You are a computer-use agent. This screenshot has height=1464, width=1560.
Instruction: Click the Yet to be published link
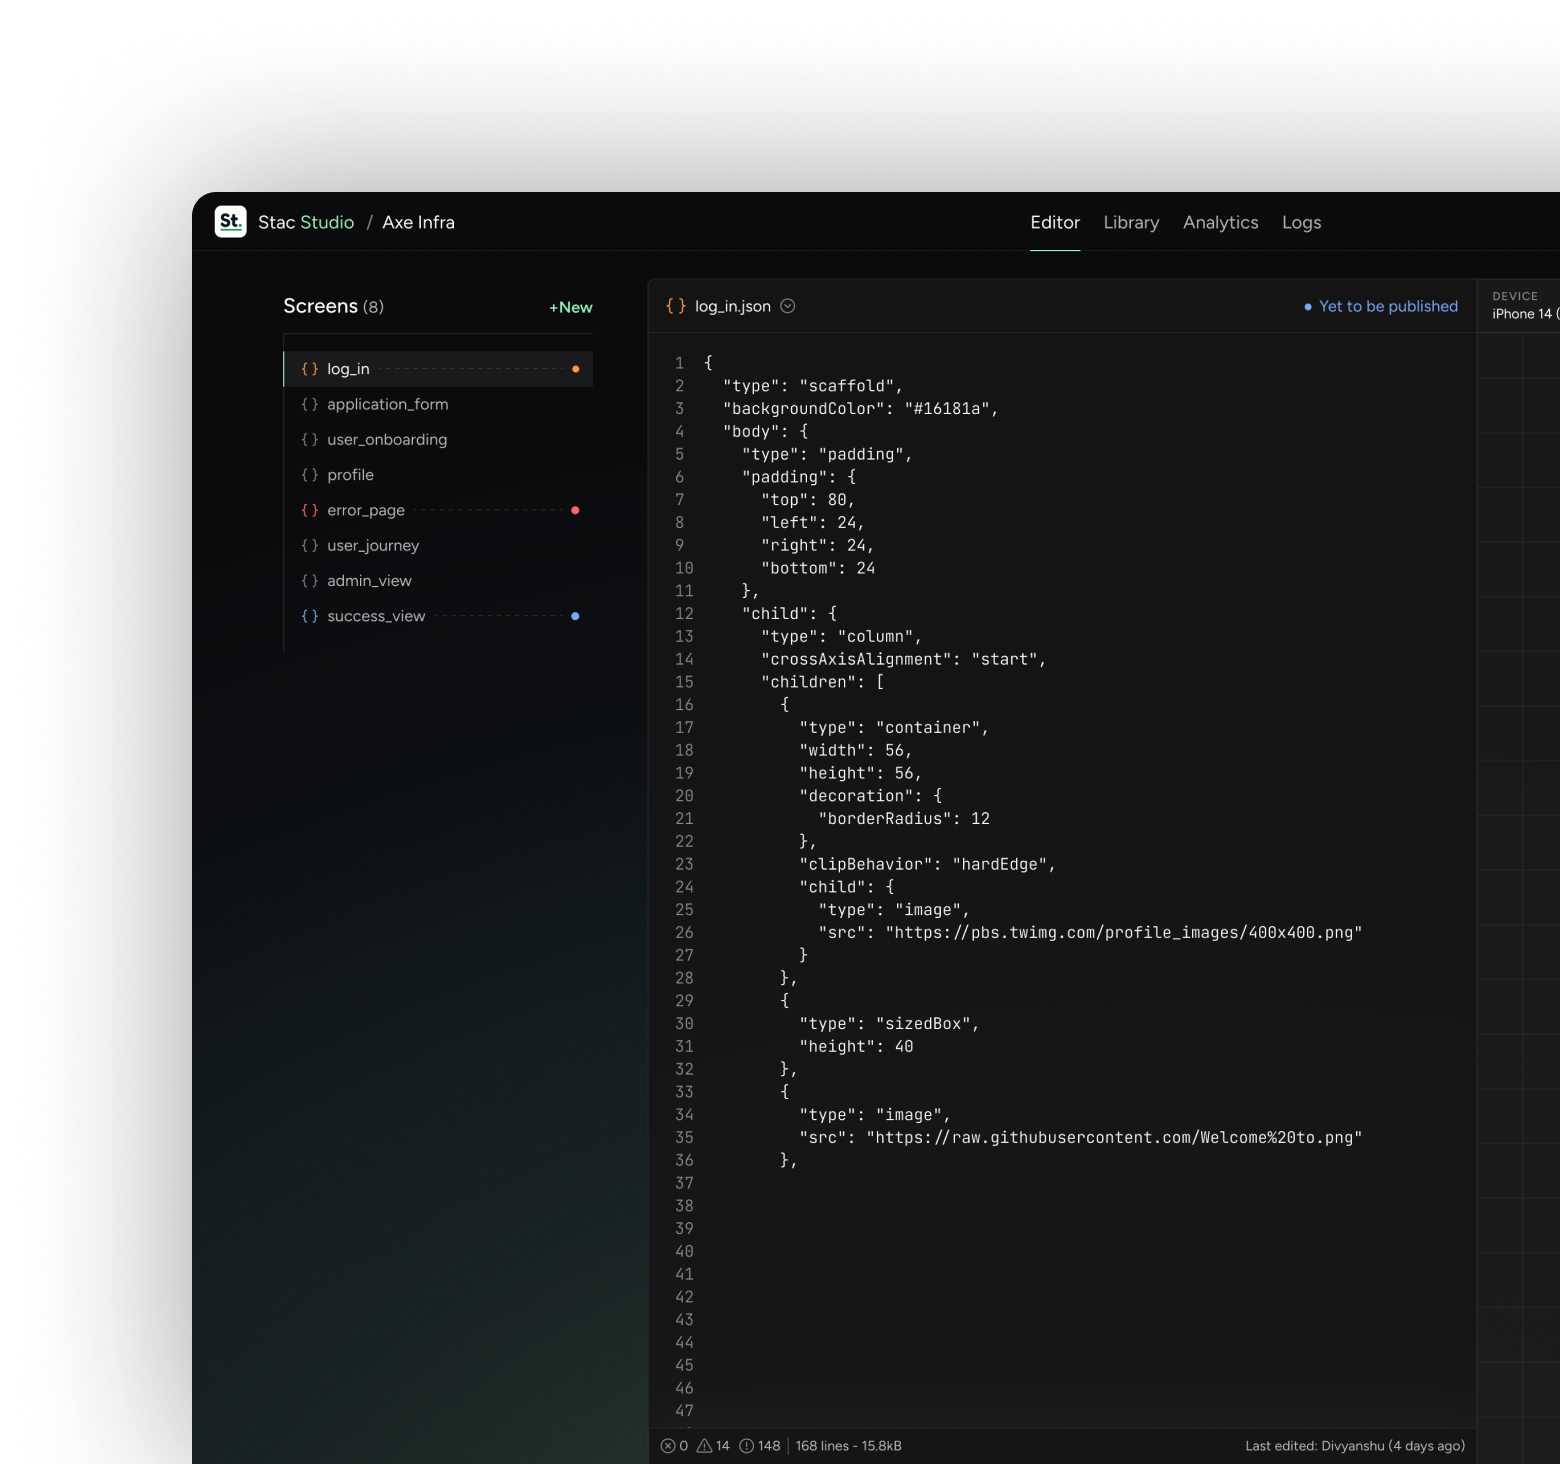click(x=1389, y=306)
